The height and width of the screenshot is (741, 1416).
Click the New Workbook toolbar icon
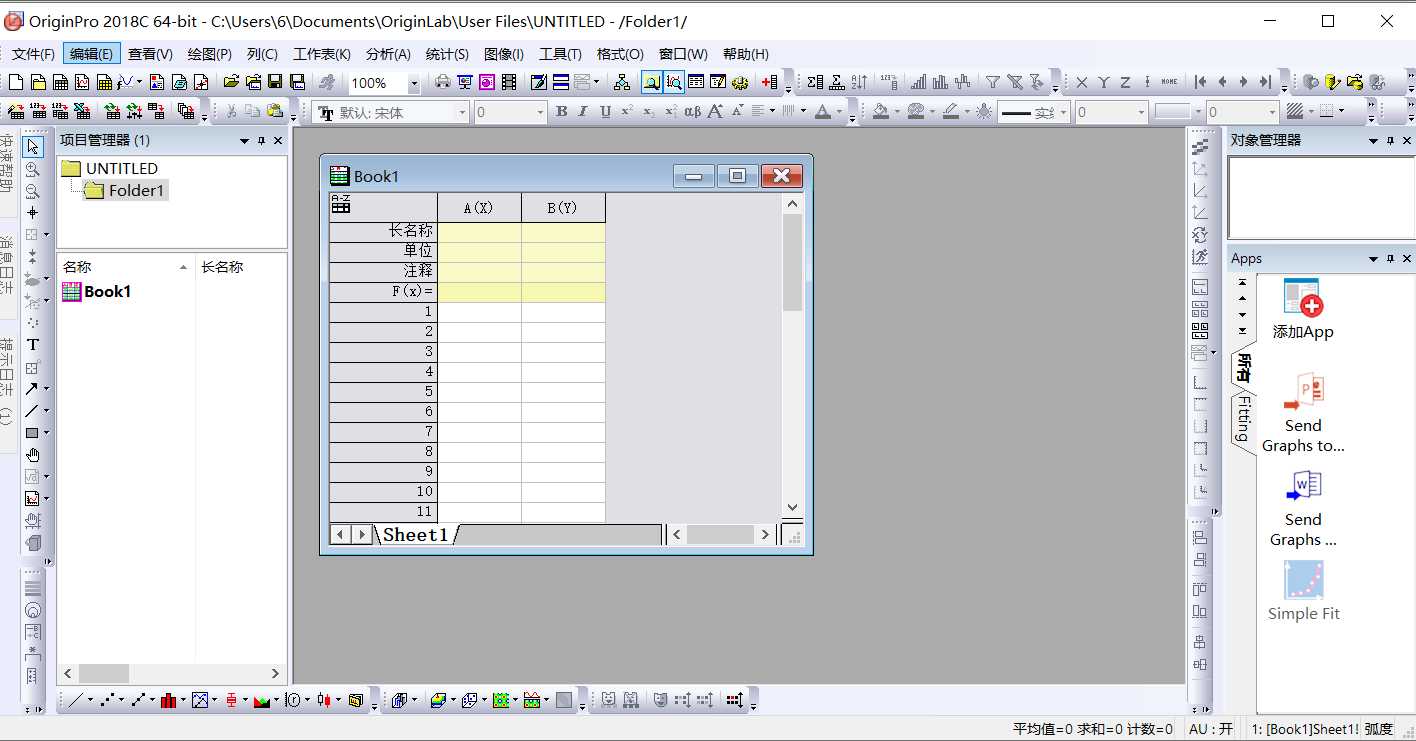pos(60,82)
